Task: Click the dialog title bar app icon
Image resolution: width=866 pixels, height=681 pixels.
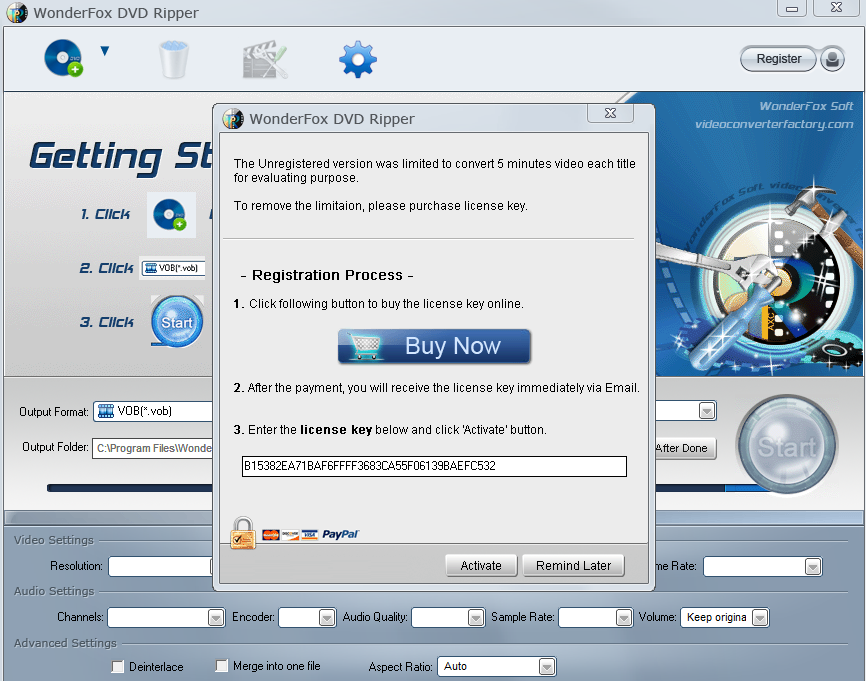Action: coord(233,119)
